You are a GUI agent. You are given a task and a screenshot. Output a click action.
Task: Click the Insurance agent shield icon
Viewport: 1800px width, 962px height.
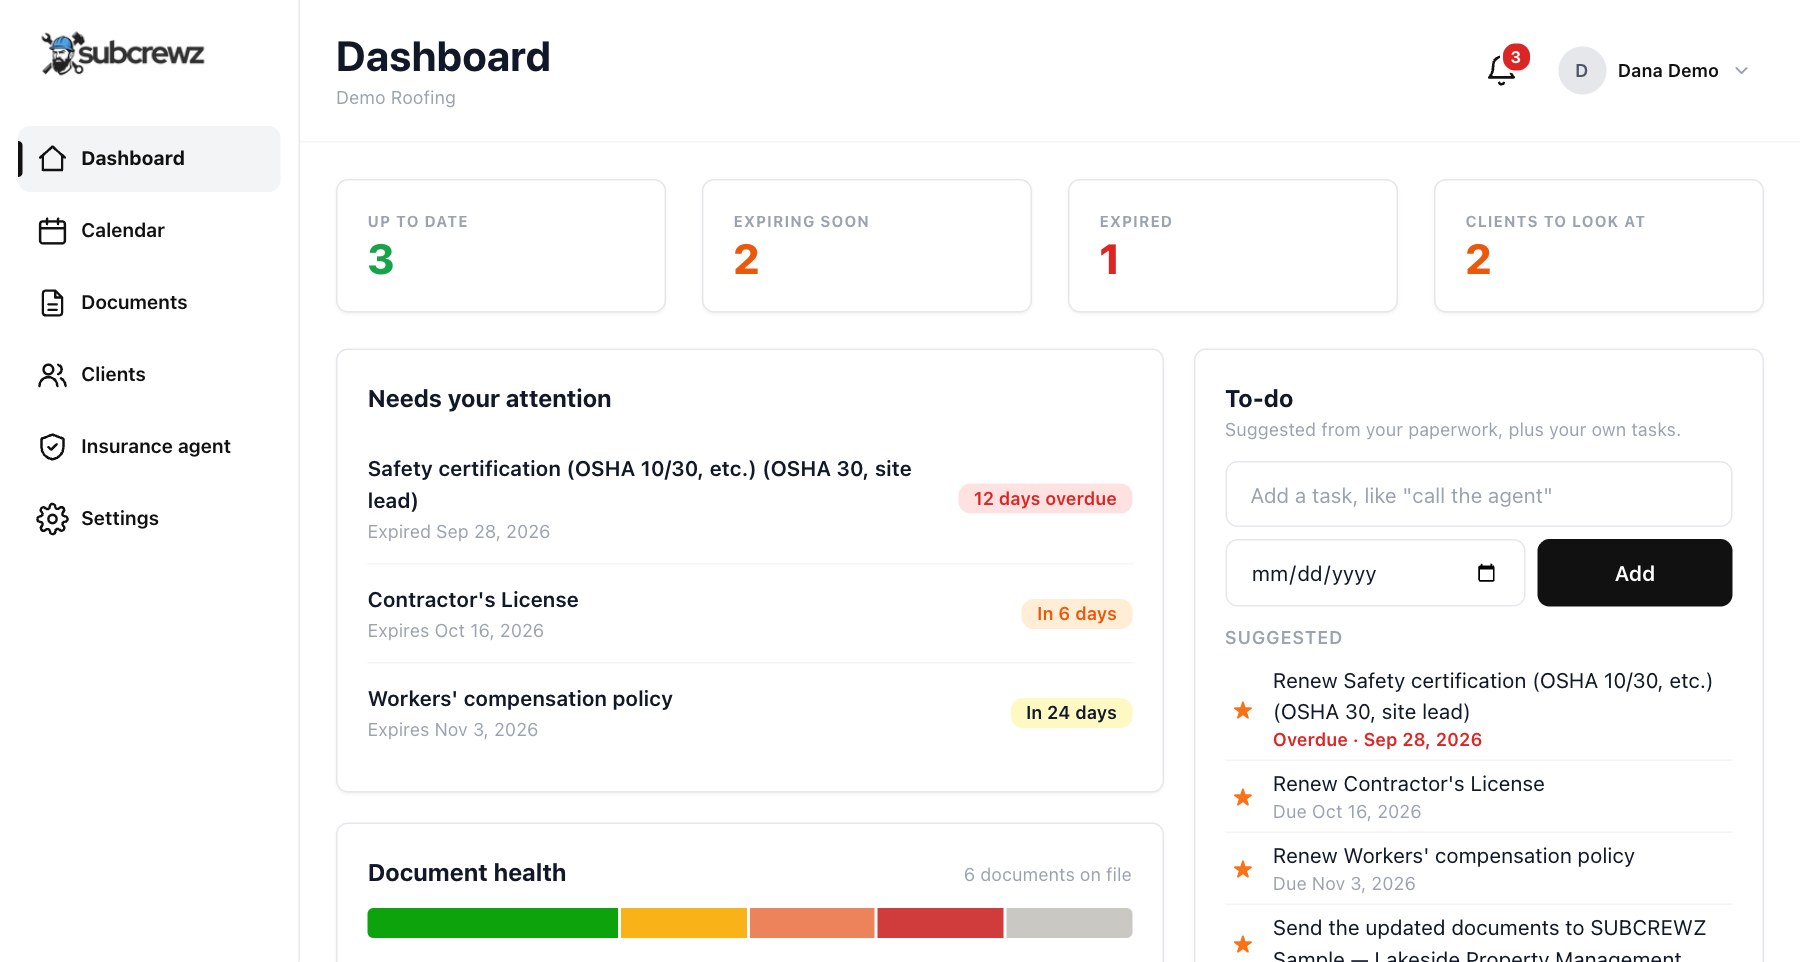click(53, 447)
